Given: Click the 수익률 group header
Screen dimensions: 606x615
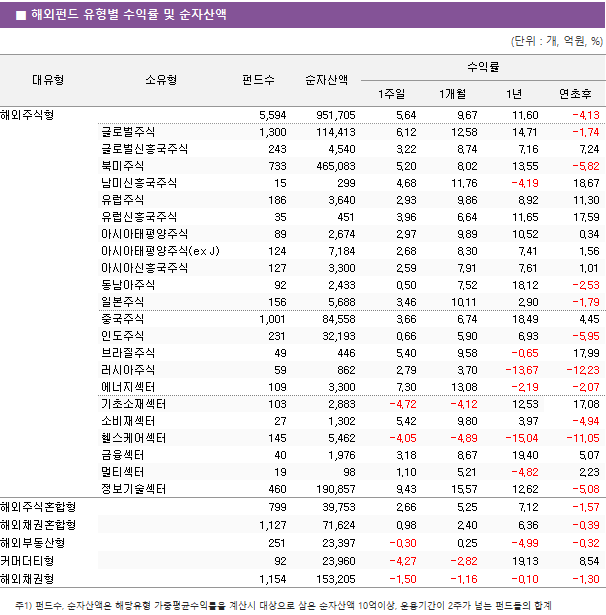Looking at the screenshot, I should point(483,67).
